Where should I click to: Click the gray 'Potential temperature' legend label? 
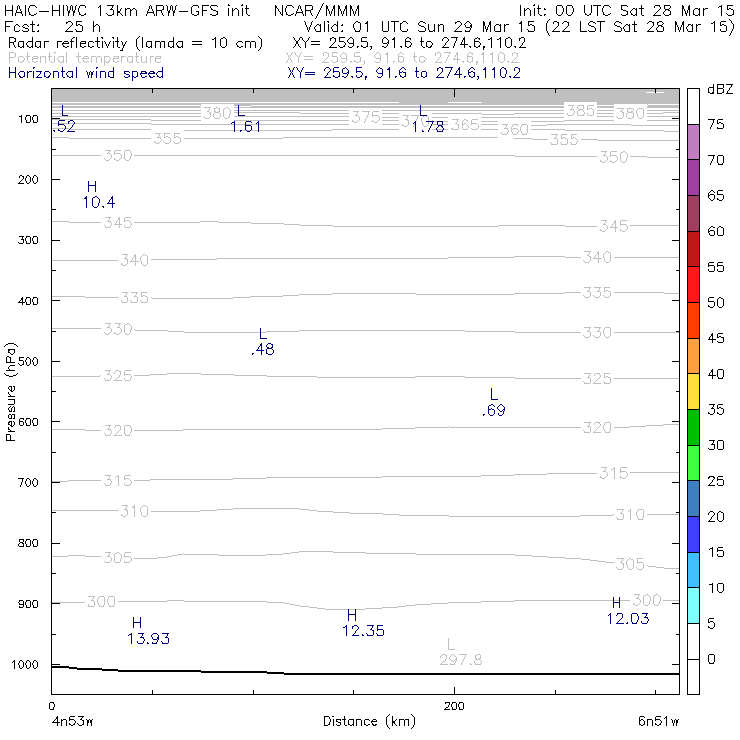point(85,58)
